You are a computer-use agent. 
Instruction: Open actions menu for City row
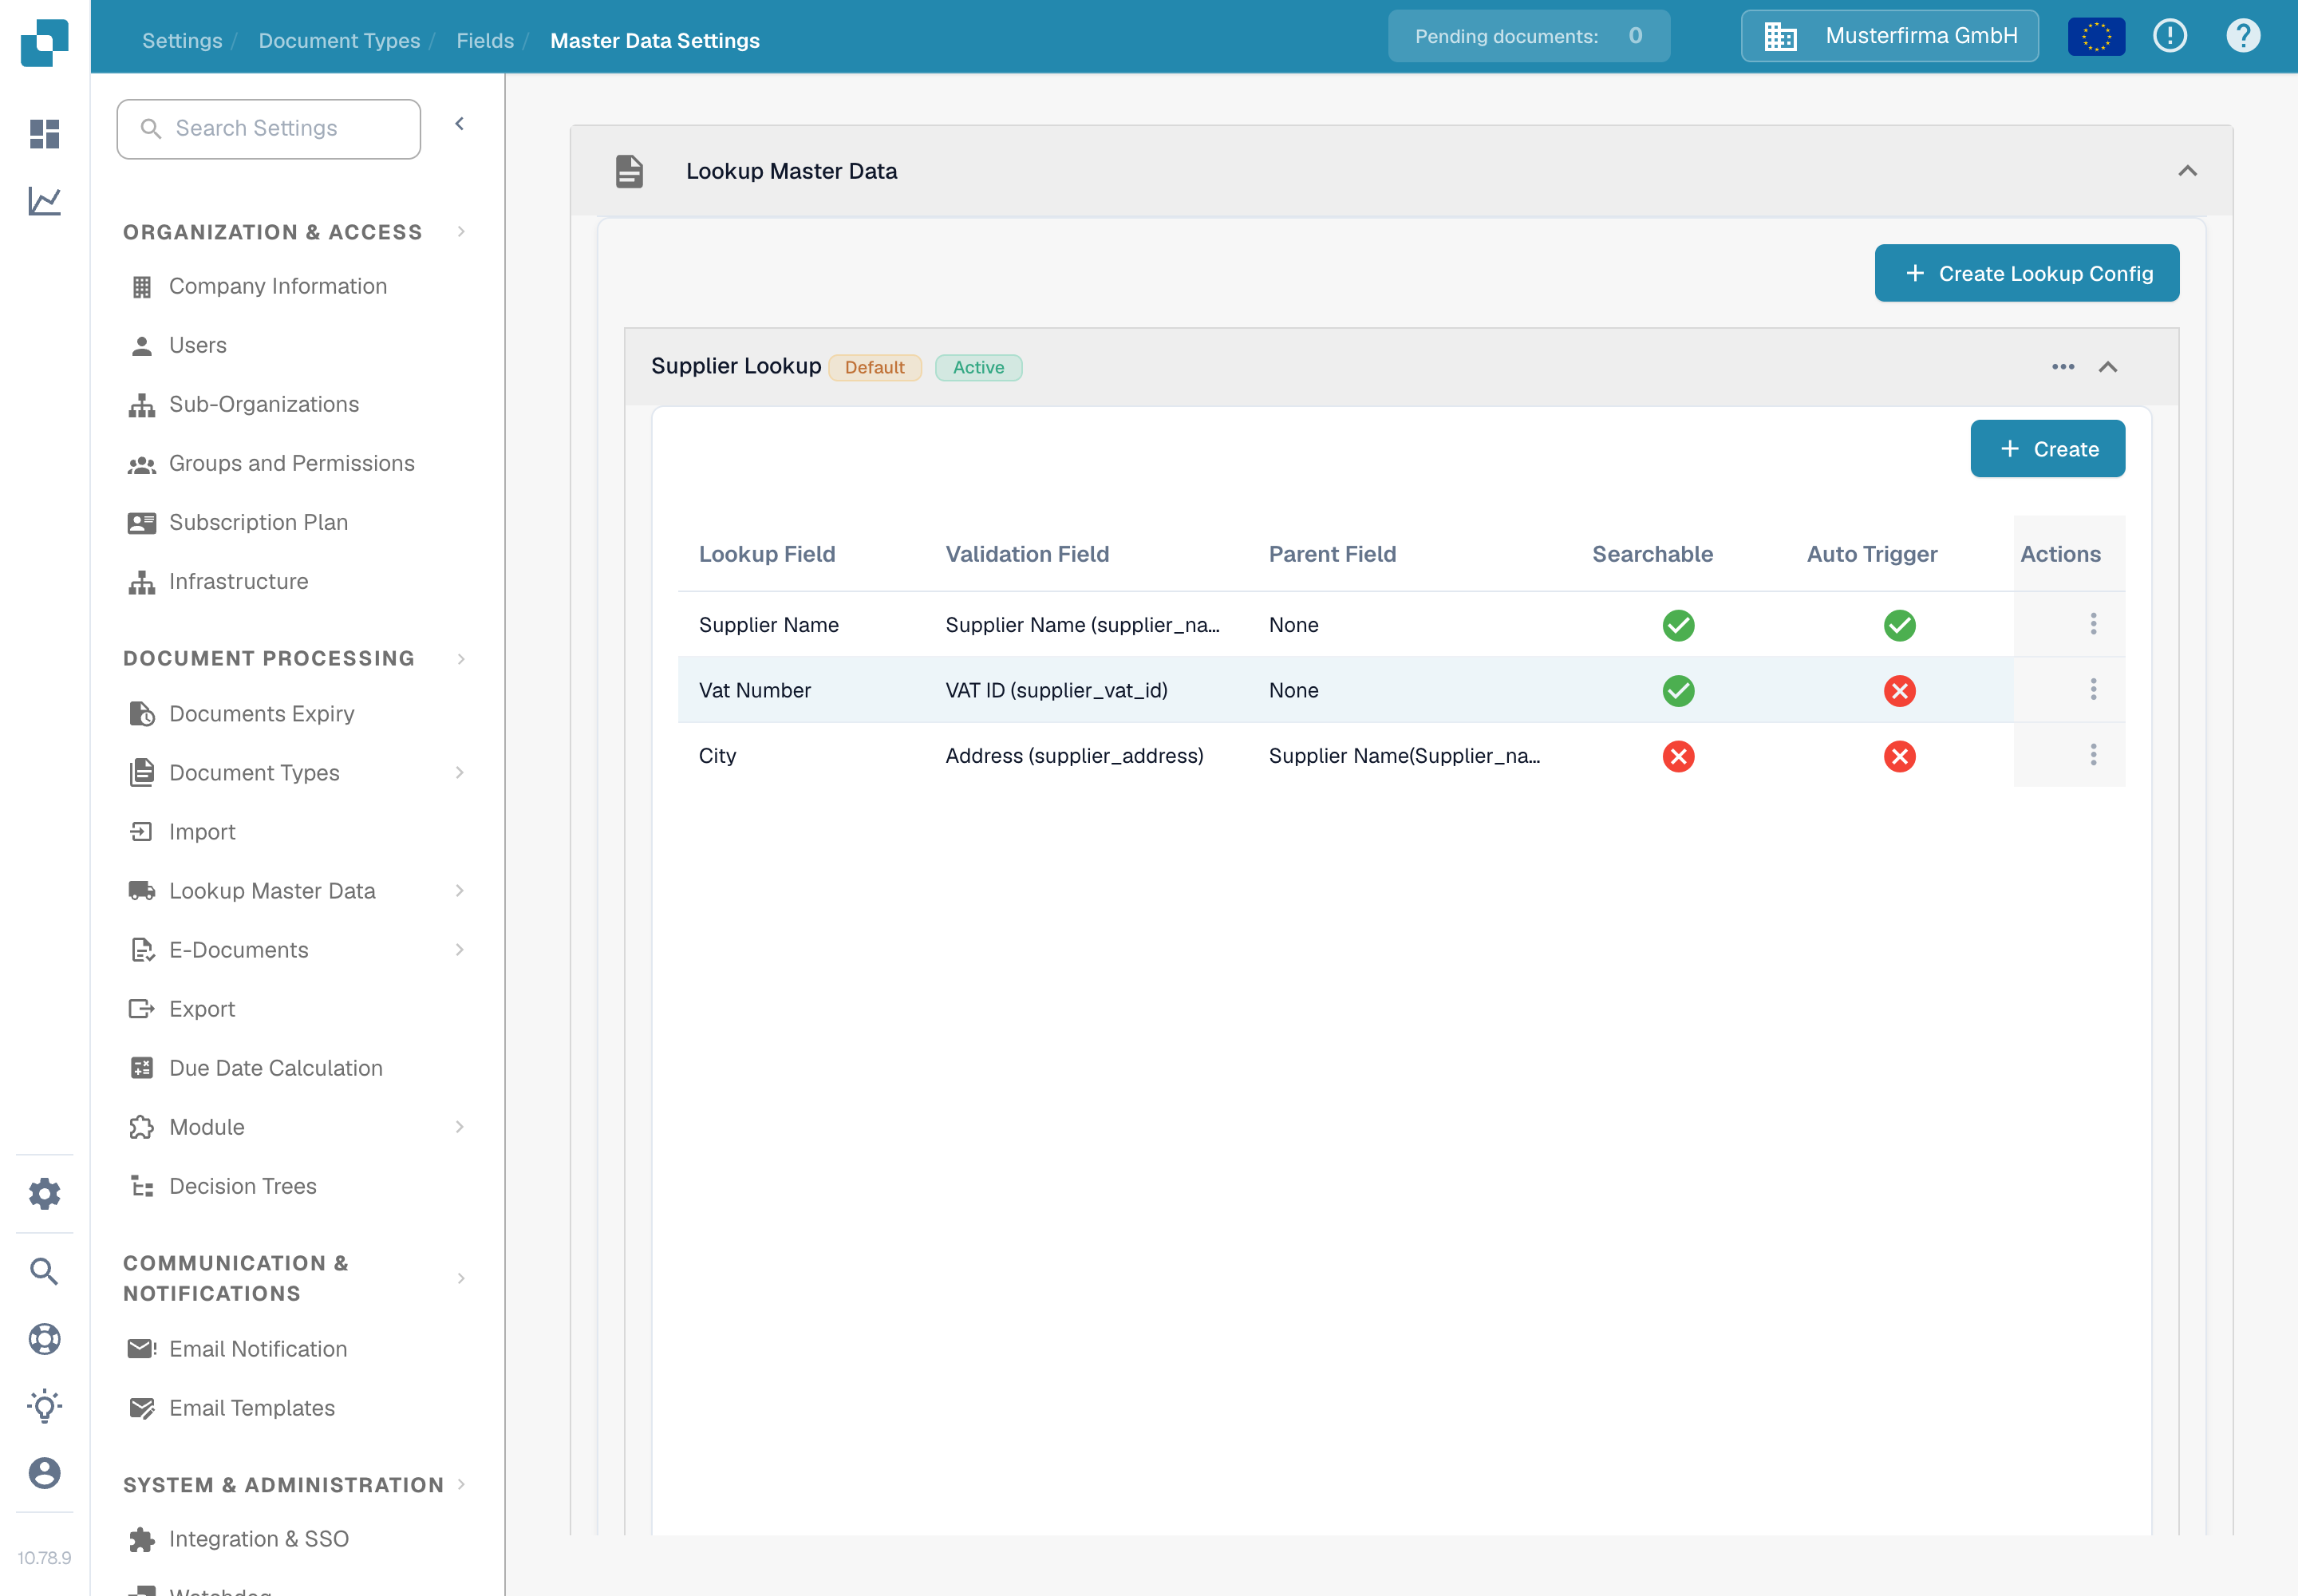pos(2093,755)
